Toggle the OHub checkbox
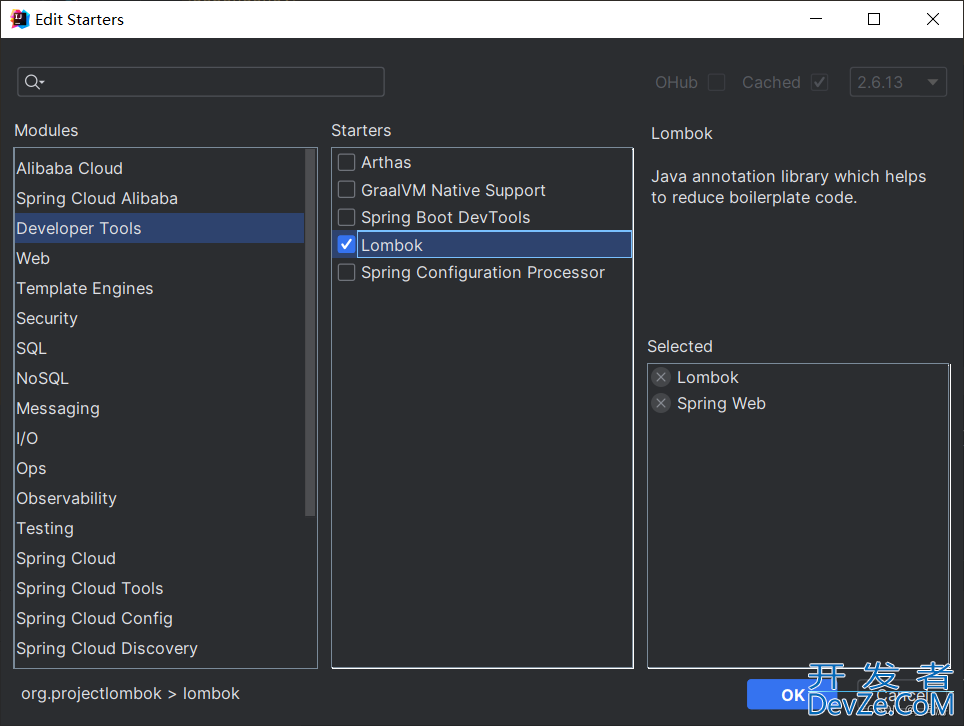 [x=716, y=82]
